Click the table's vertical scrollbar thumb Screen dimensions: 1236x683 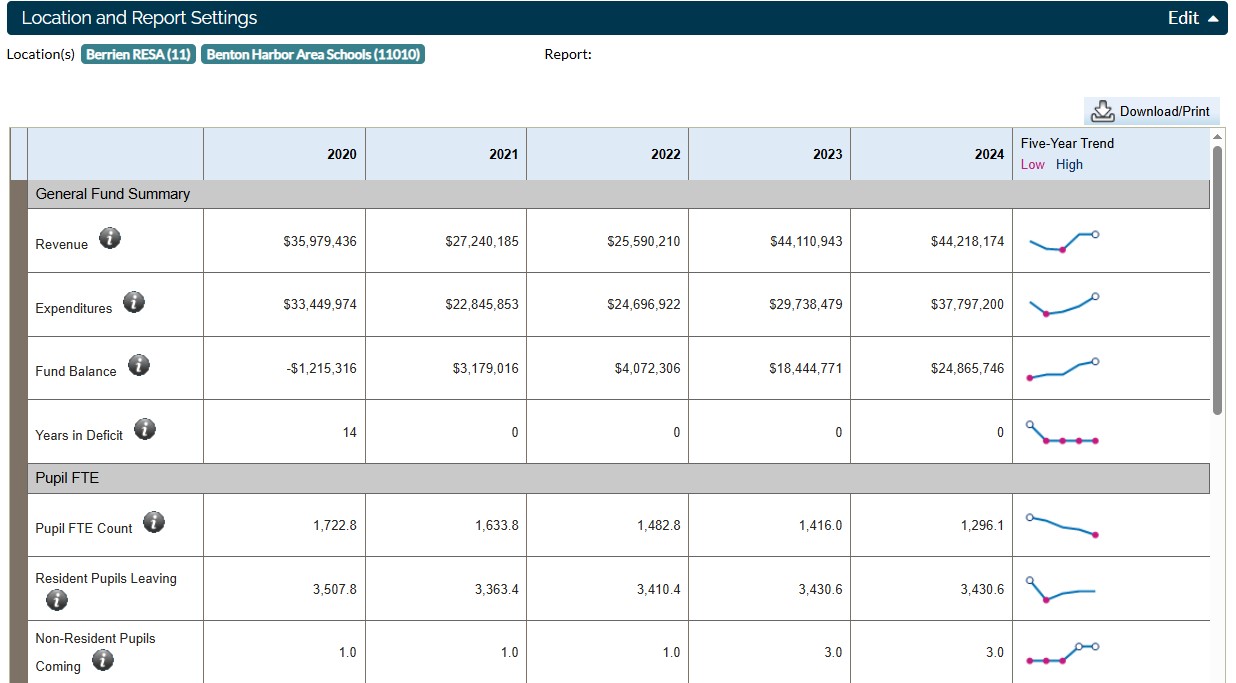click(x=1217, y=280)
